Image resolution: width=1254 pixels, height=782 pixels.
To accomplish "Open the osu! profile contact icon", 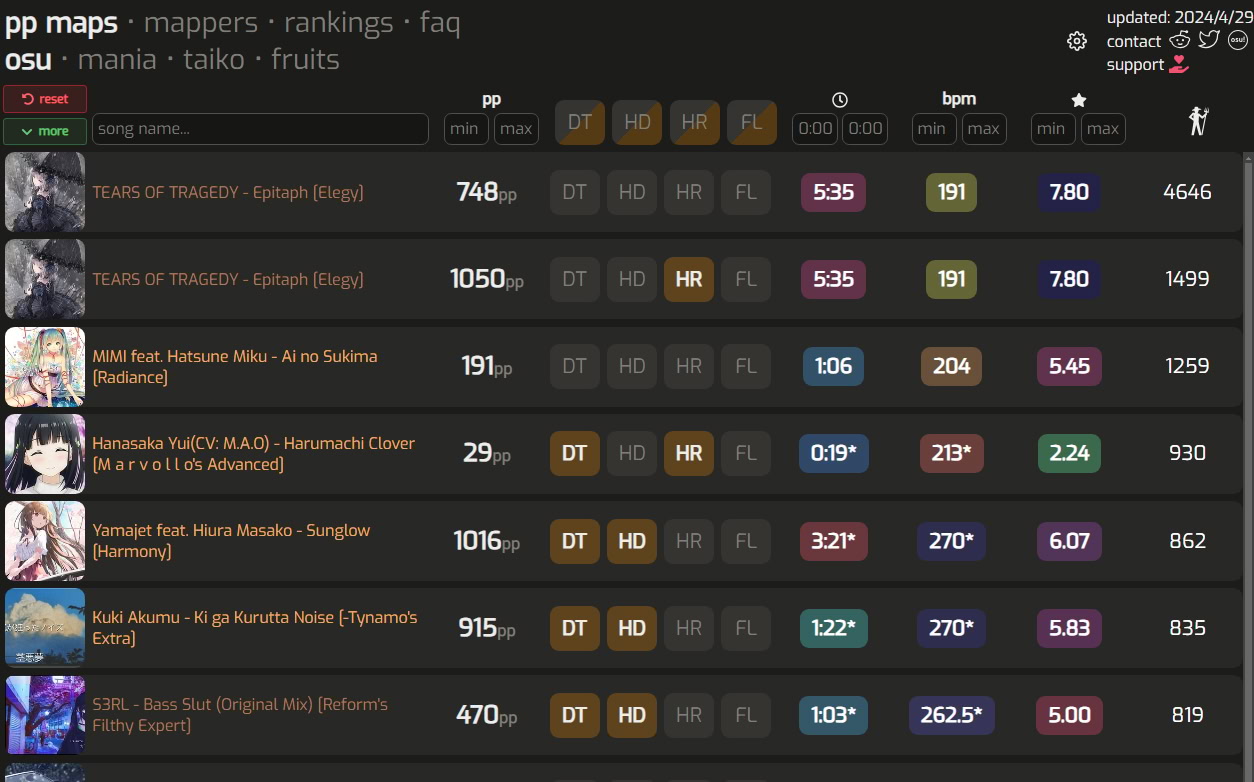I will pyautogui.click(x=1238, y=40).
